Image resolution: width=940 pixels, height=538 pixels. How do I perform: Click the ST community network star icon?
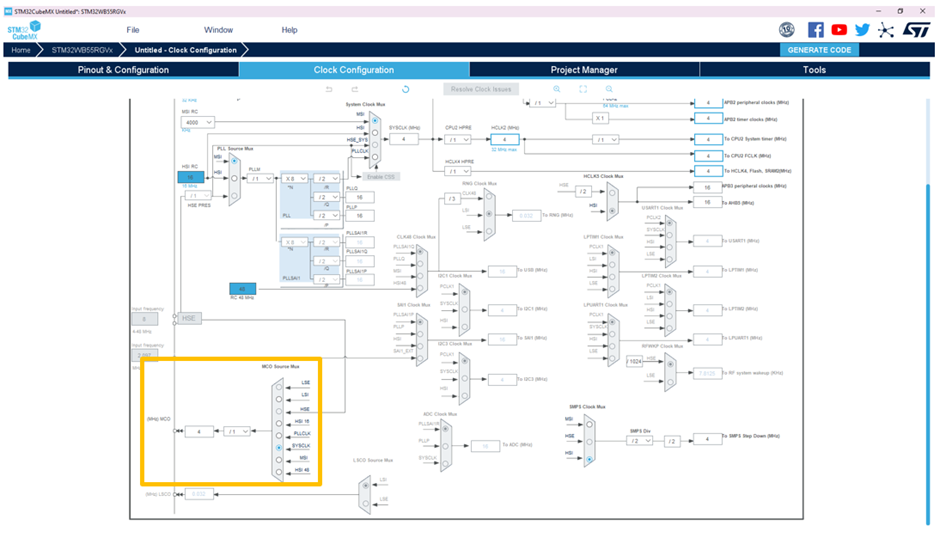pos(885,30)
